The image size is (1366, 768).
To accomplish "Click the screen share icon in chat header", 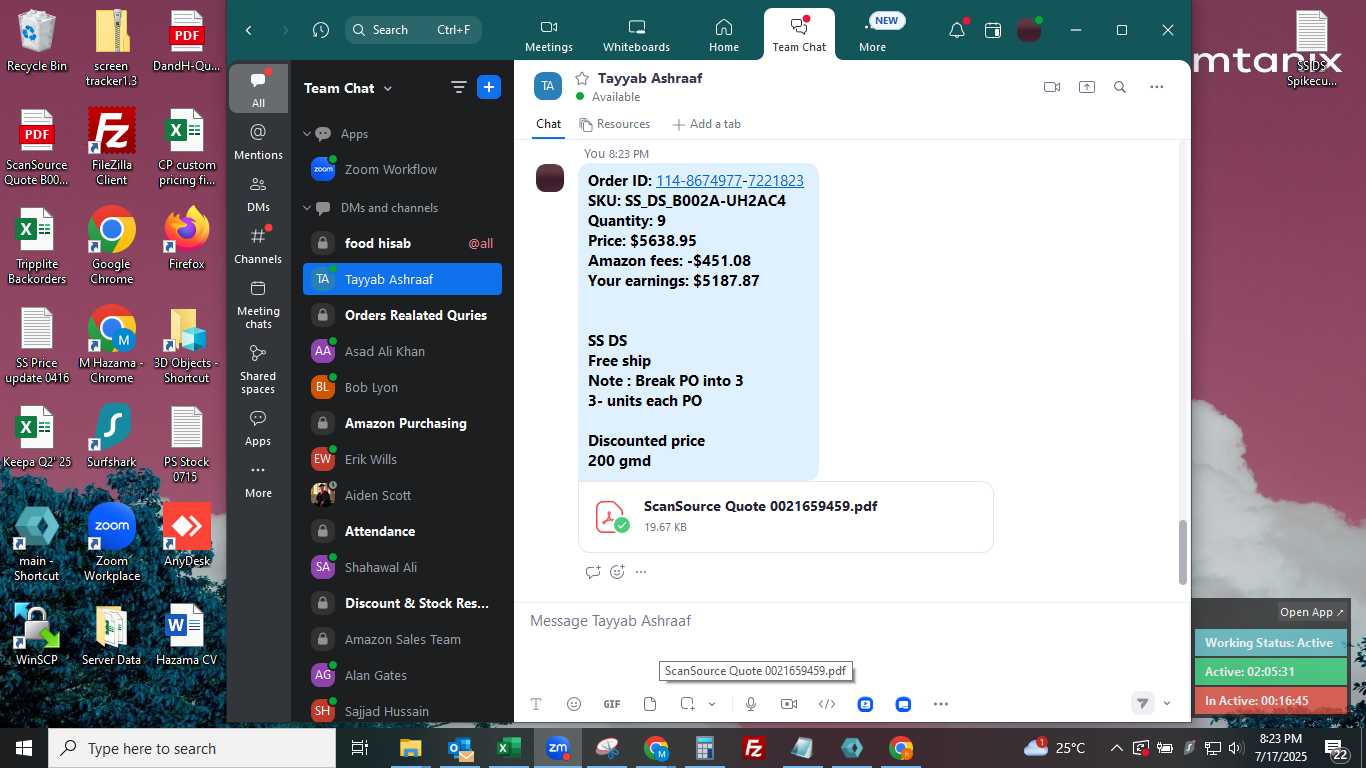I will 1087,87.
